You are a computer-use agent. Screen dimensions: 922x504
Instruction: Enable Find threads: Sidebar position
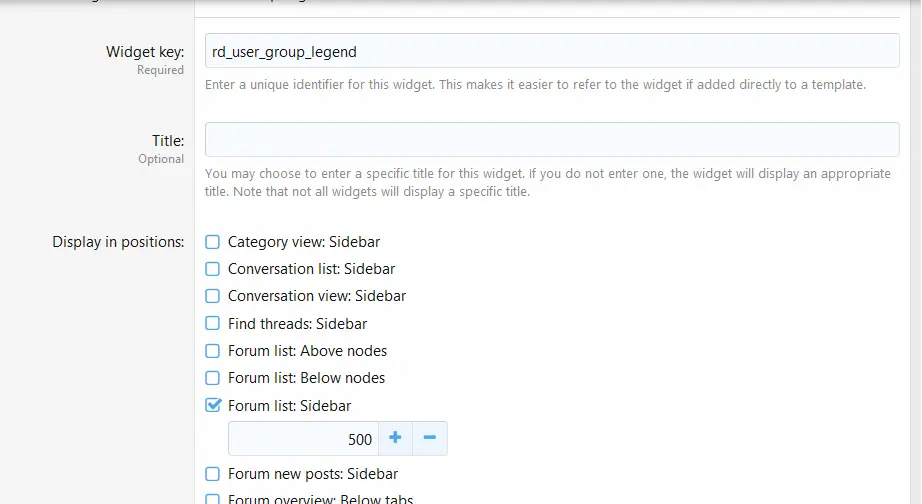pos(212,323)
